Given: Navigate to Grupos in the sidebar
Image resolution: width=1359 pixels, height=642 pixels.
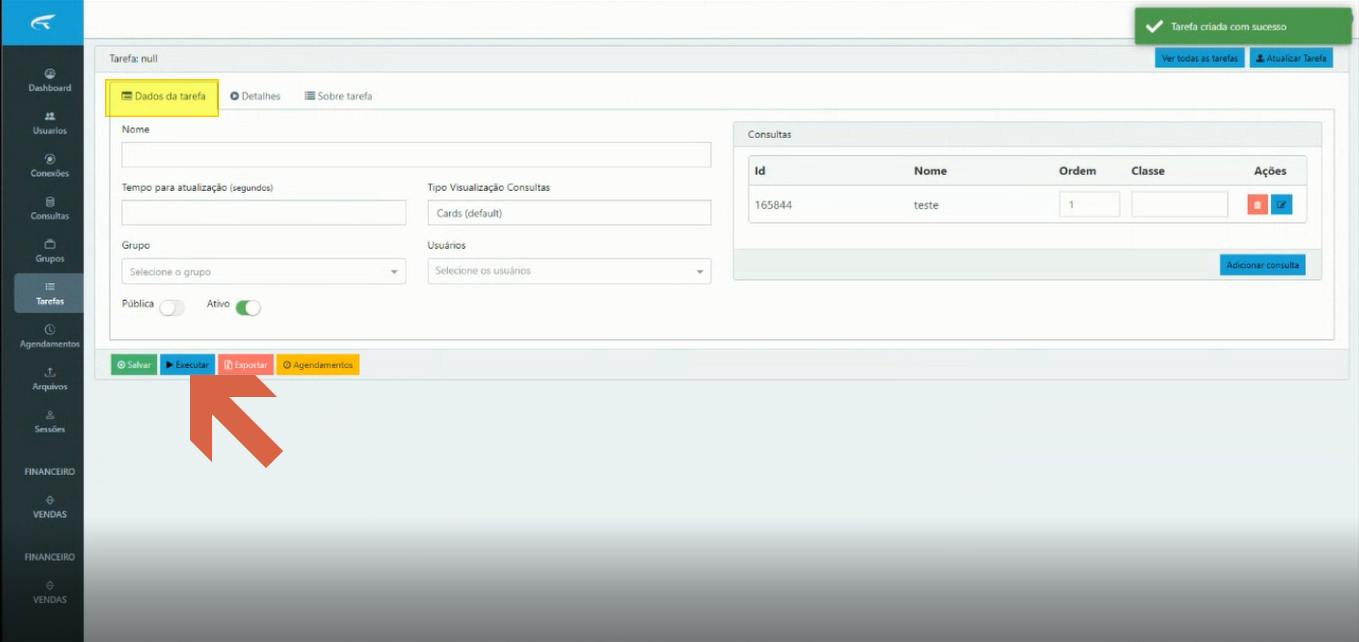Looking at the screenshot, I should point(49,251).
